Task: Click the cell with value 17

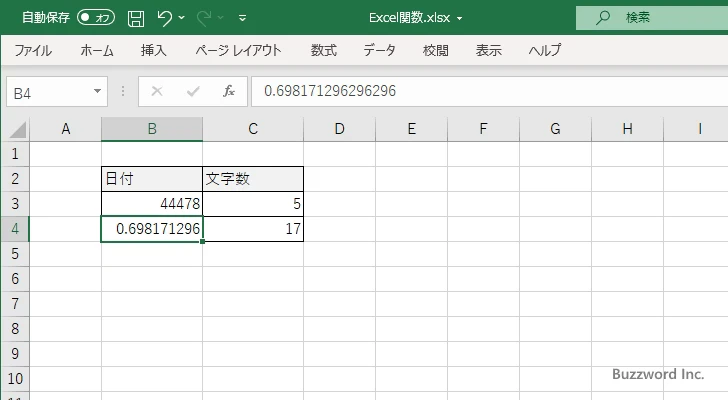Action: [253, 229]
